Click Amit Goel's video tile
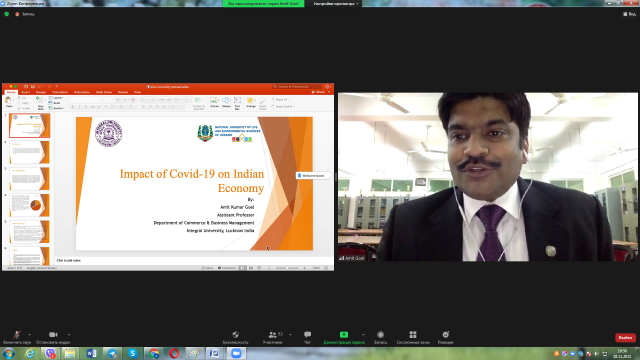 tap(488, 177)
